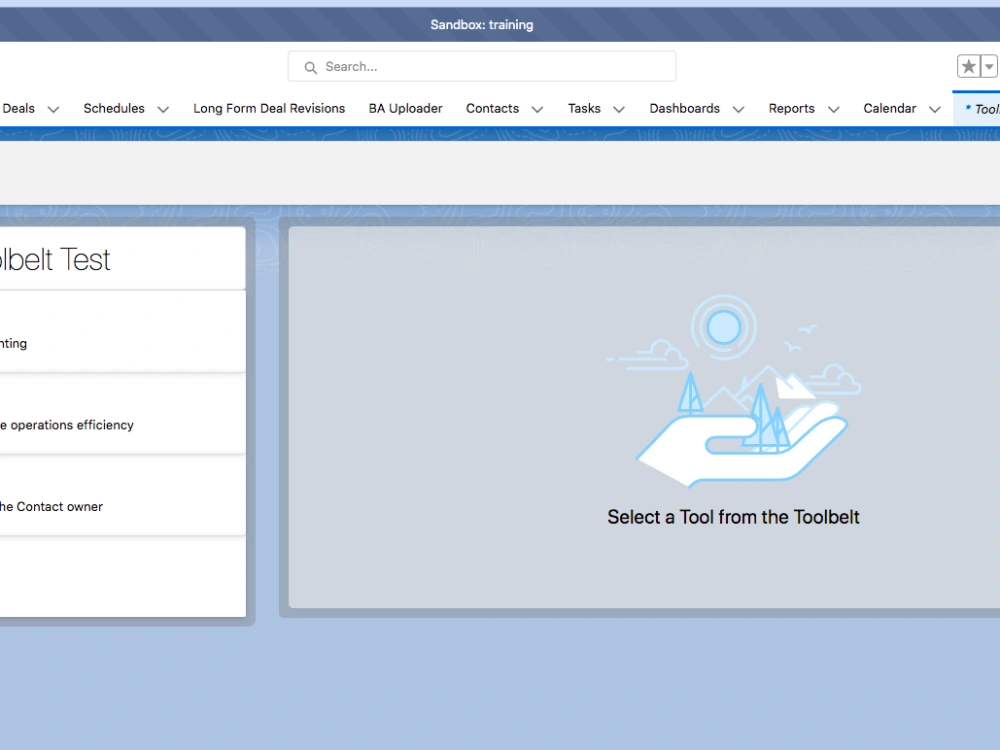1000x750 pixels.
Task: Open the Tasks tab
Action: tap(584, 108)
